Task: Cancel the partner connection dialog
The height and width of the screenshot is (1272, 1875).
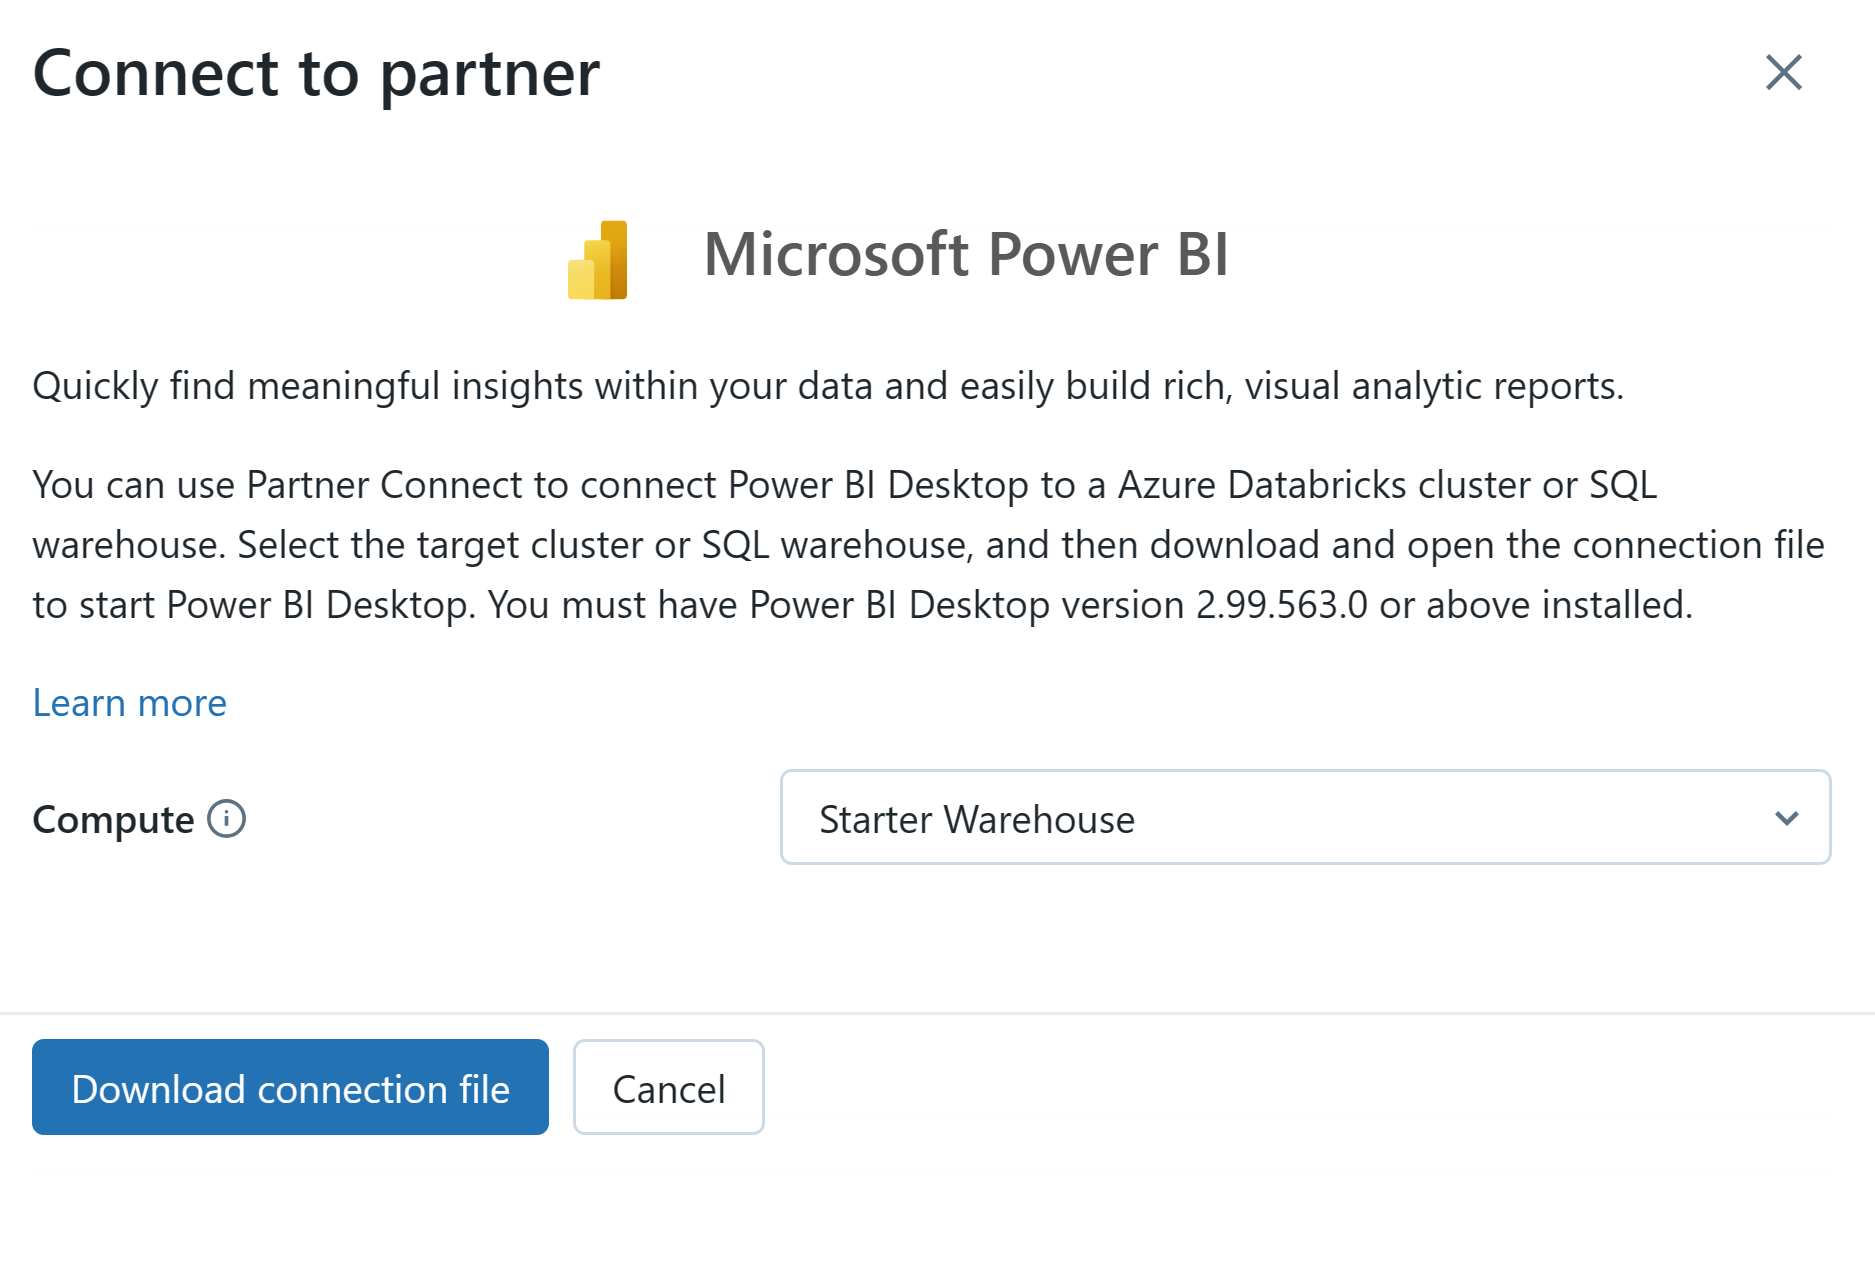Action: 668,1087
